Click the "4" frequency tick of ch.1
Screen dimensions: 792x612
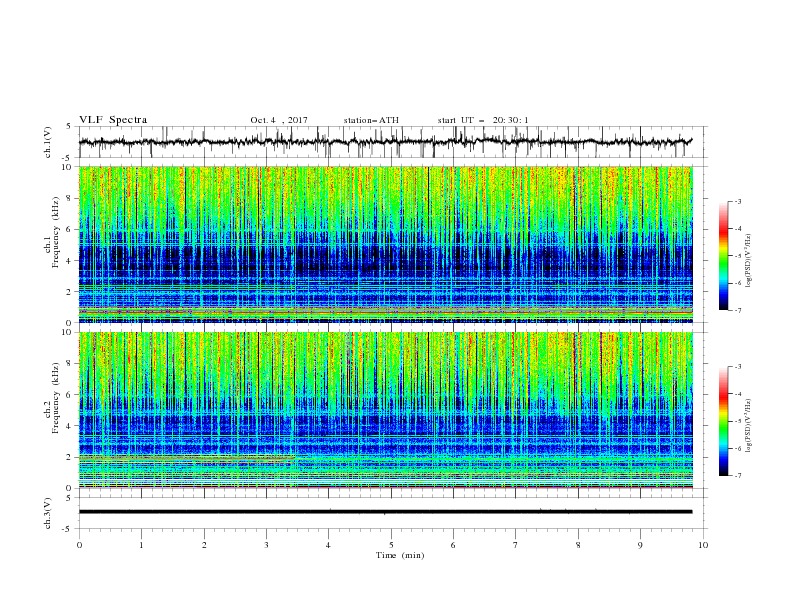click(70, 261)
